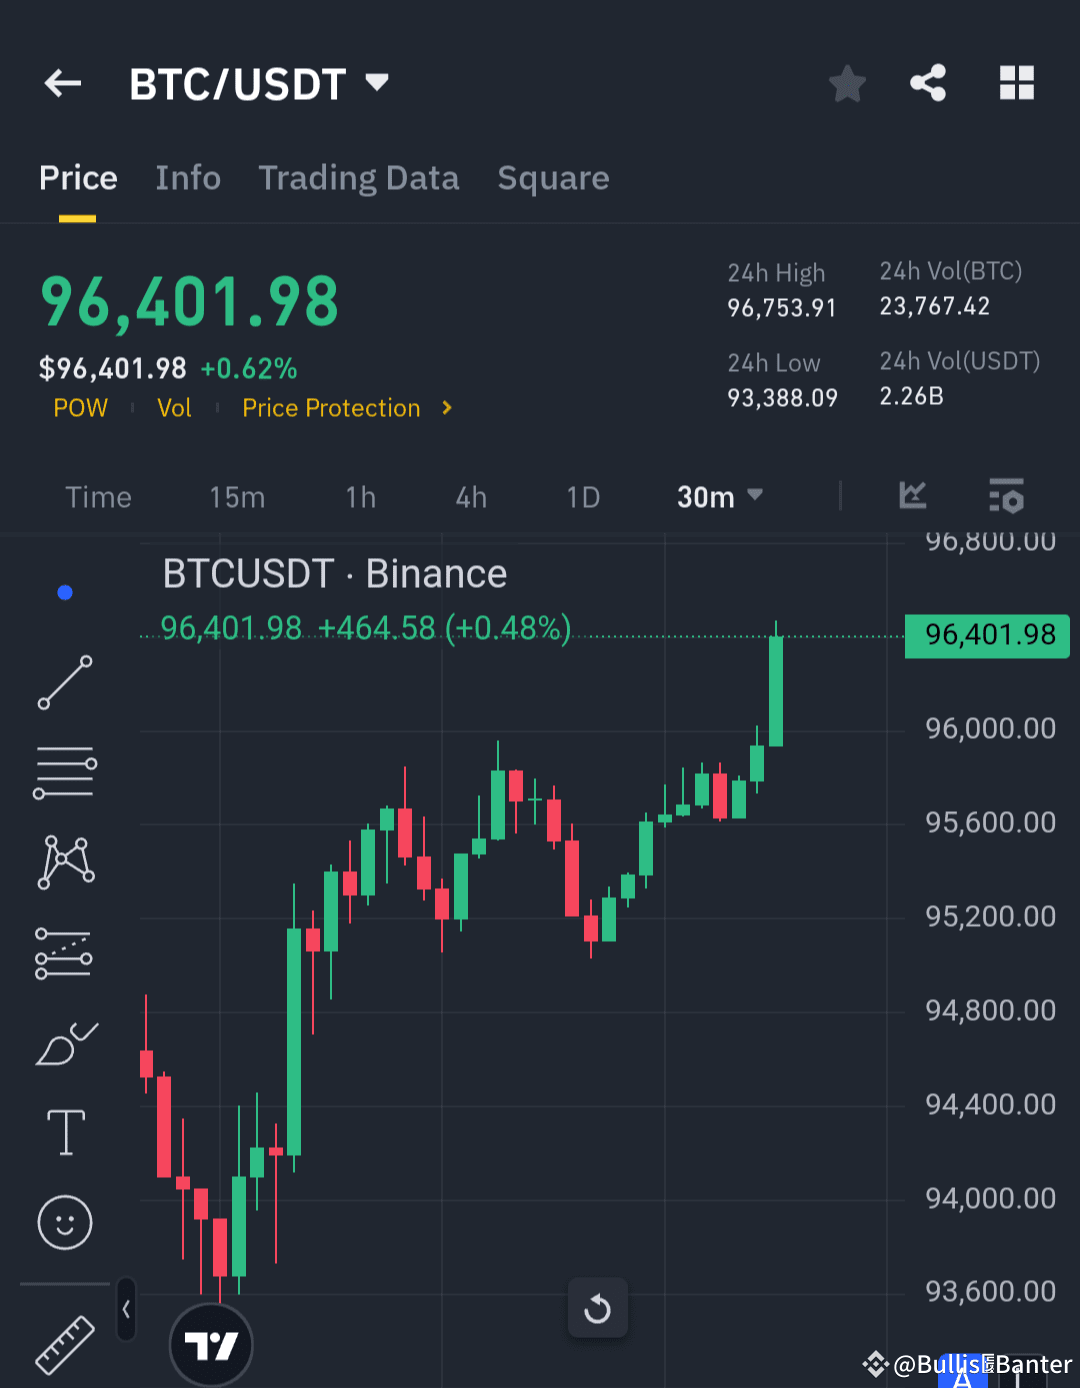Viewport: 1080px width, 1388px height.
Task: Collapse the drawing tools sidebar
Action: pos(126,1308)
